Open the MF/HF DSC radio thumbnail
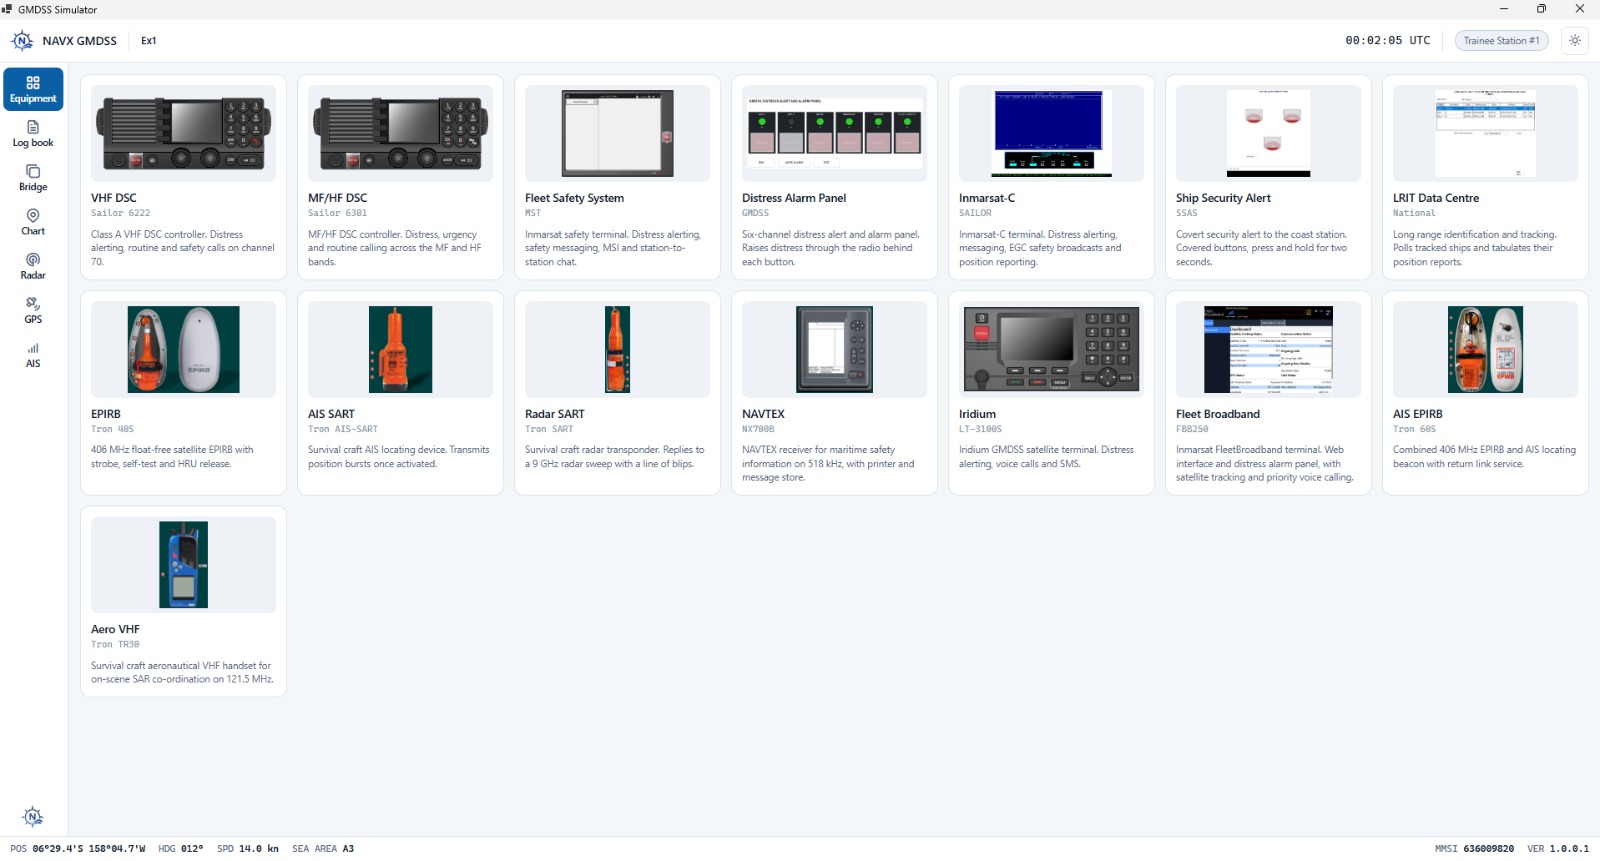 click(400, 133)
